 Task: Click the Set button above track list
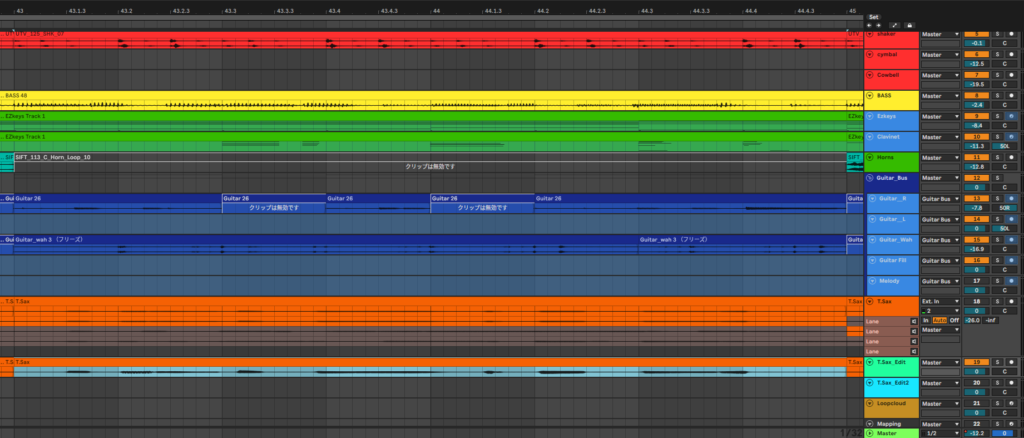[873, 17]
